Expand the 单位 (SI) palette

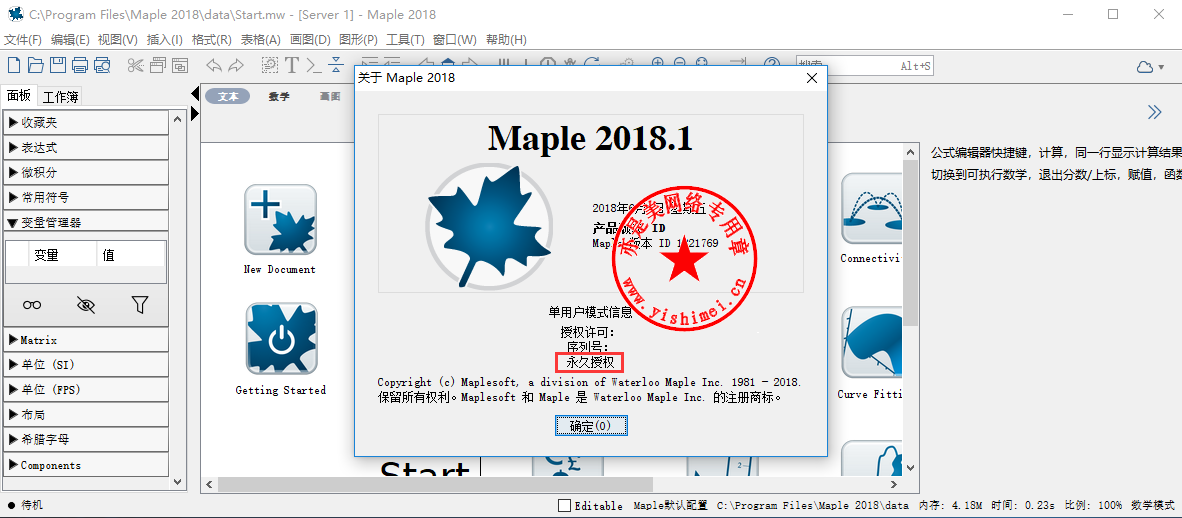coord(86,365)
